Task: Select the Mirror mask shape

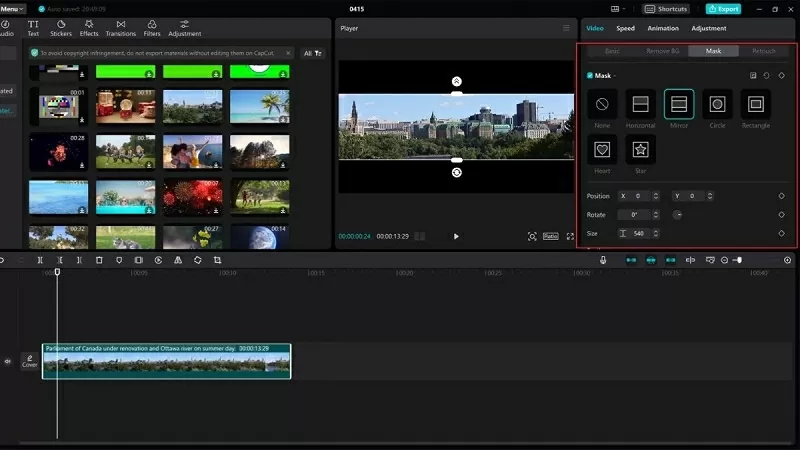Action: pos(679,104)
